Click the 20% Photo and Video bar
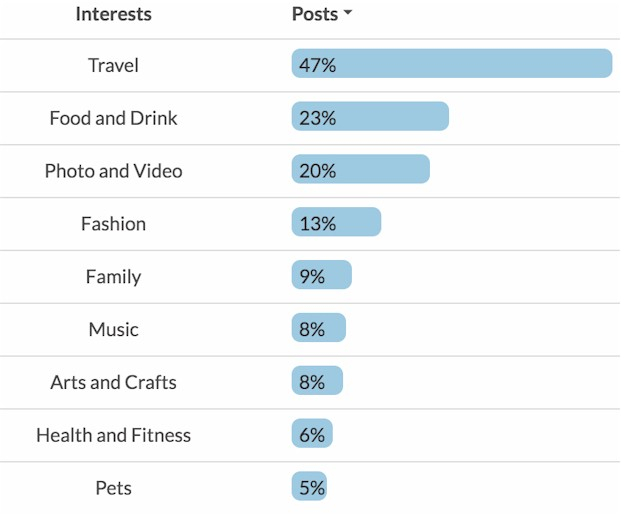 point(360,170)
